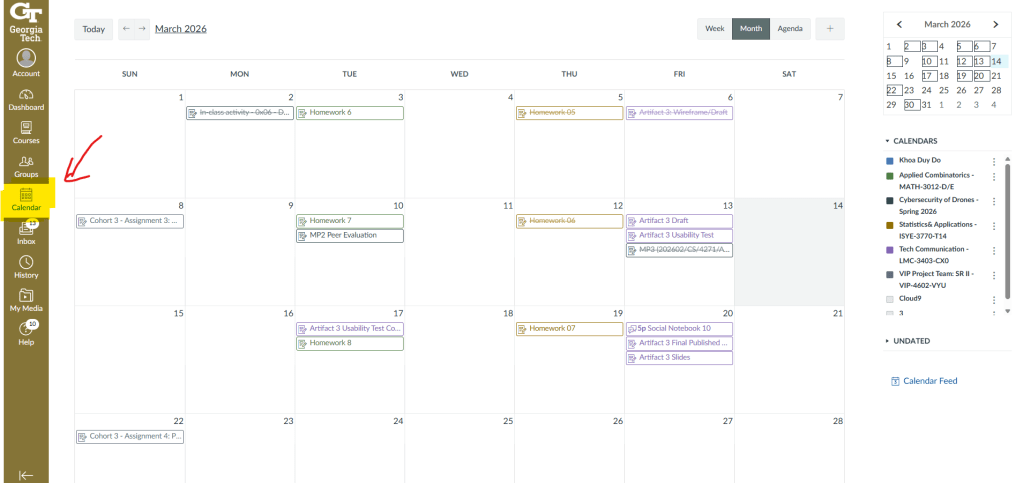The width and height of the screenshot is (1023, 483).
Task: Open the Calendar Feed link
Action: point(930,381)
